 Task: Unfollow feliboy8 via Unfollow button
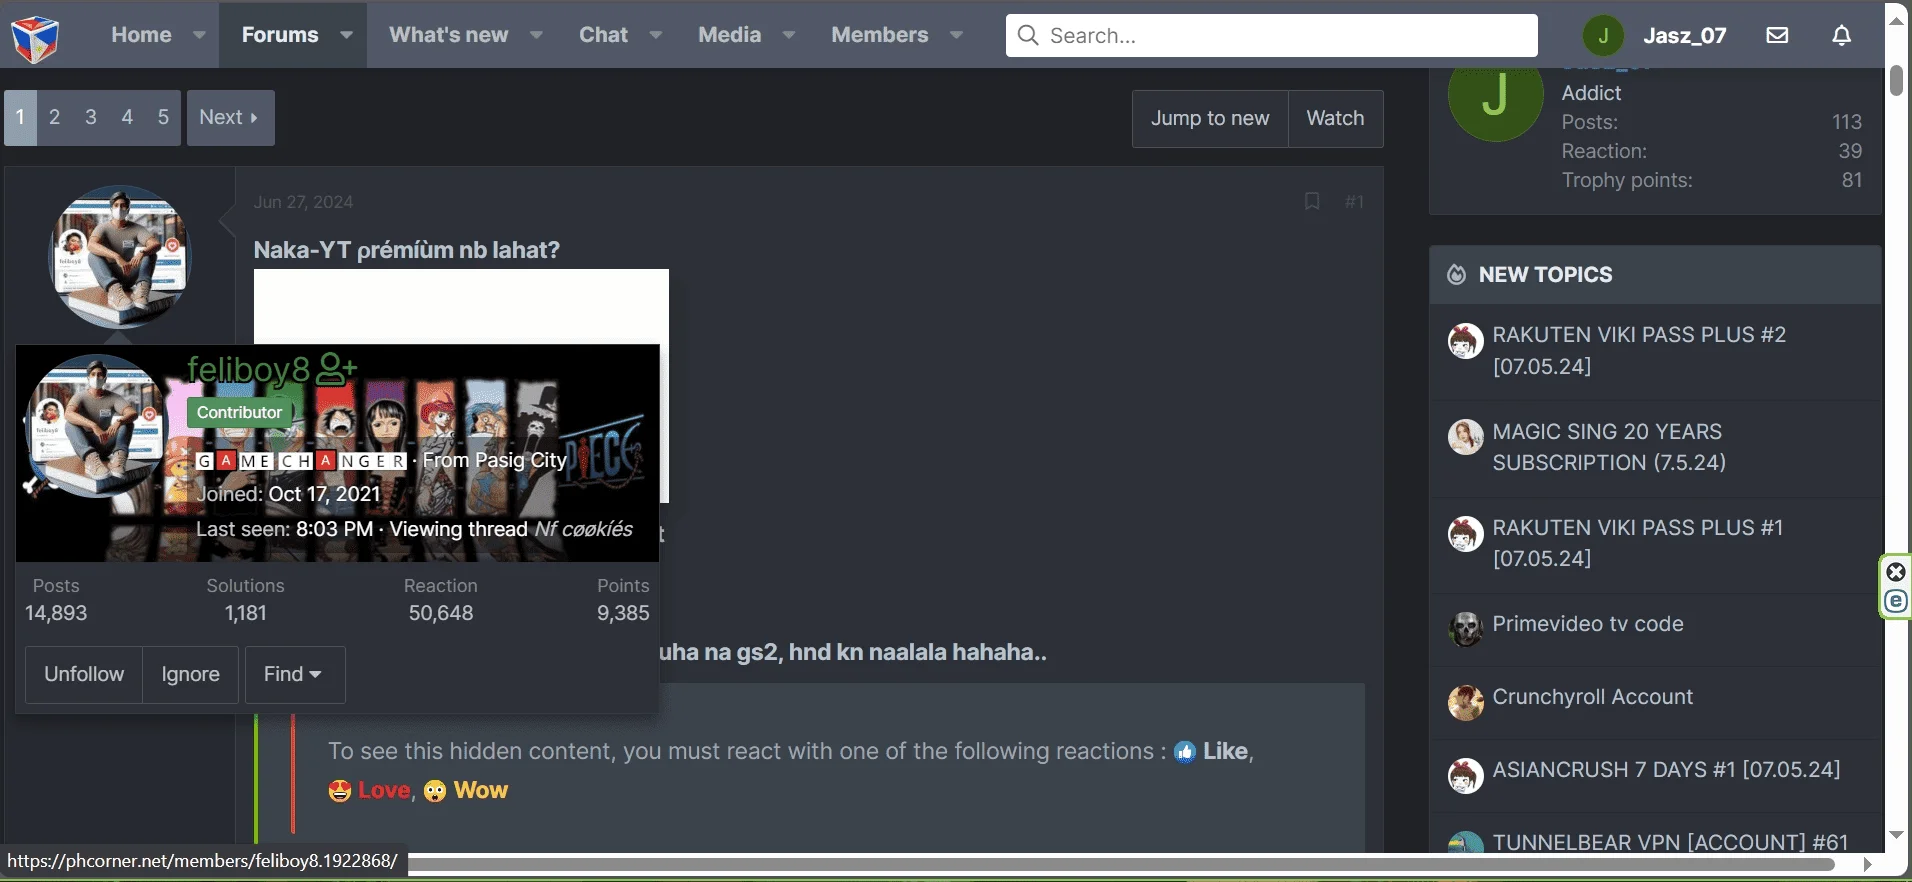[84, 674]
